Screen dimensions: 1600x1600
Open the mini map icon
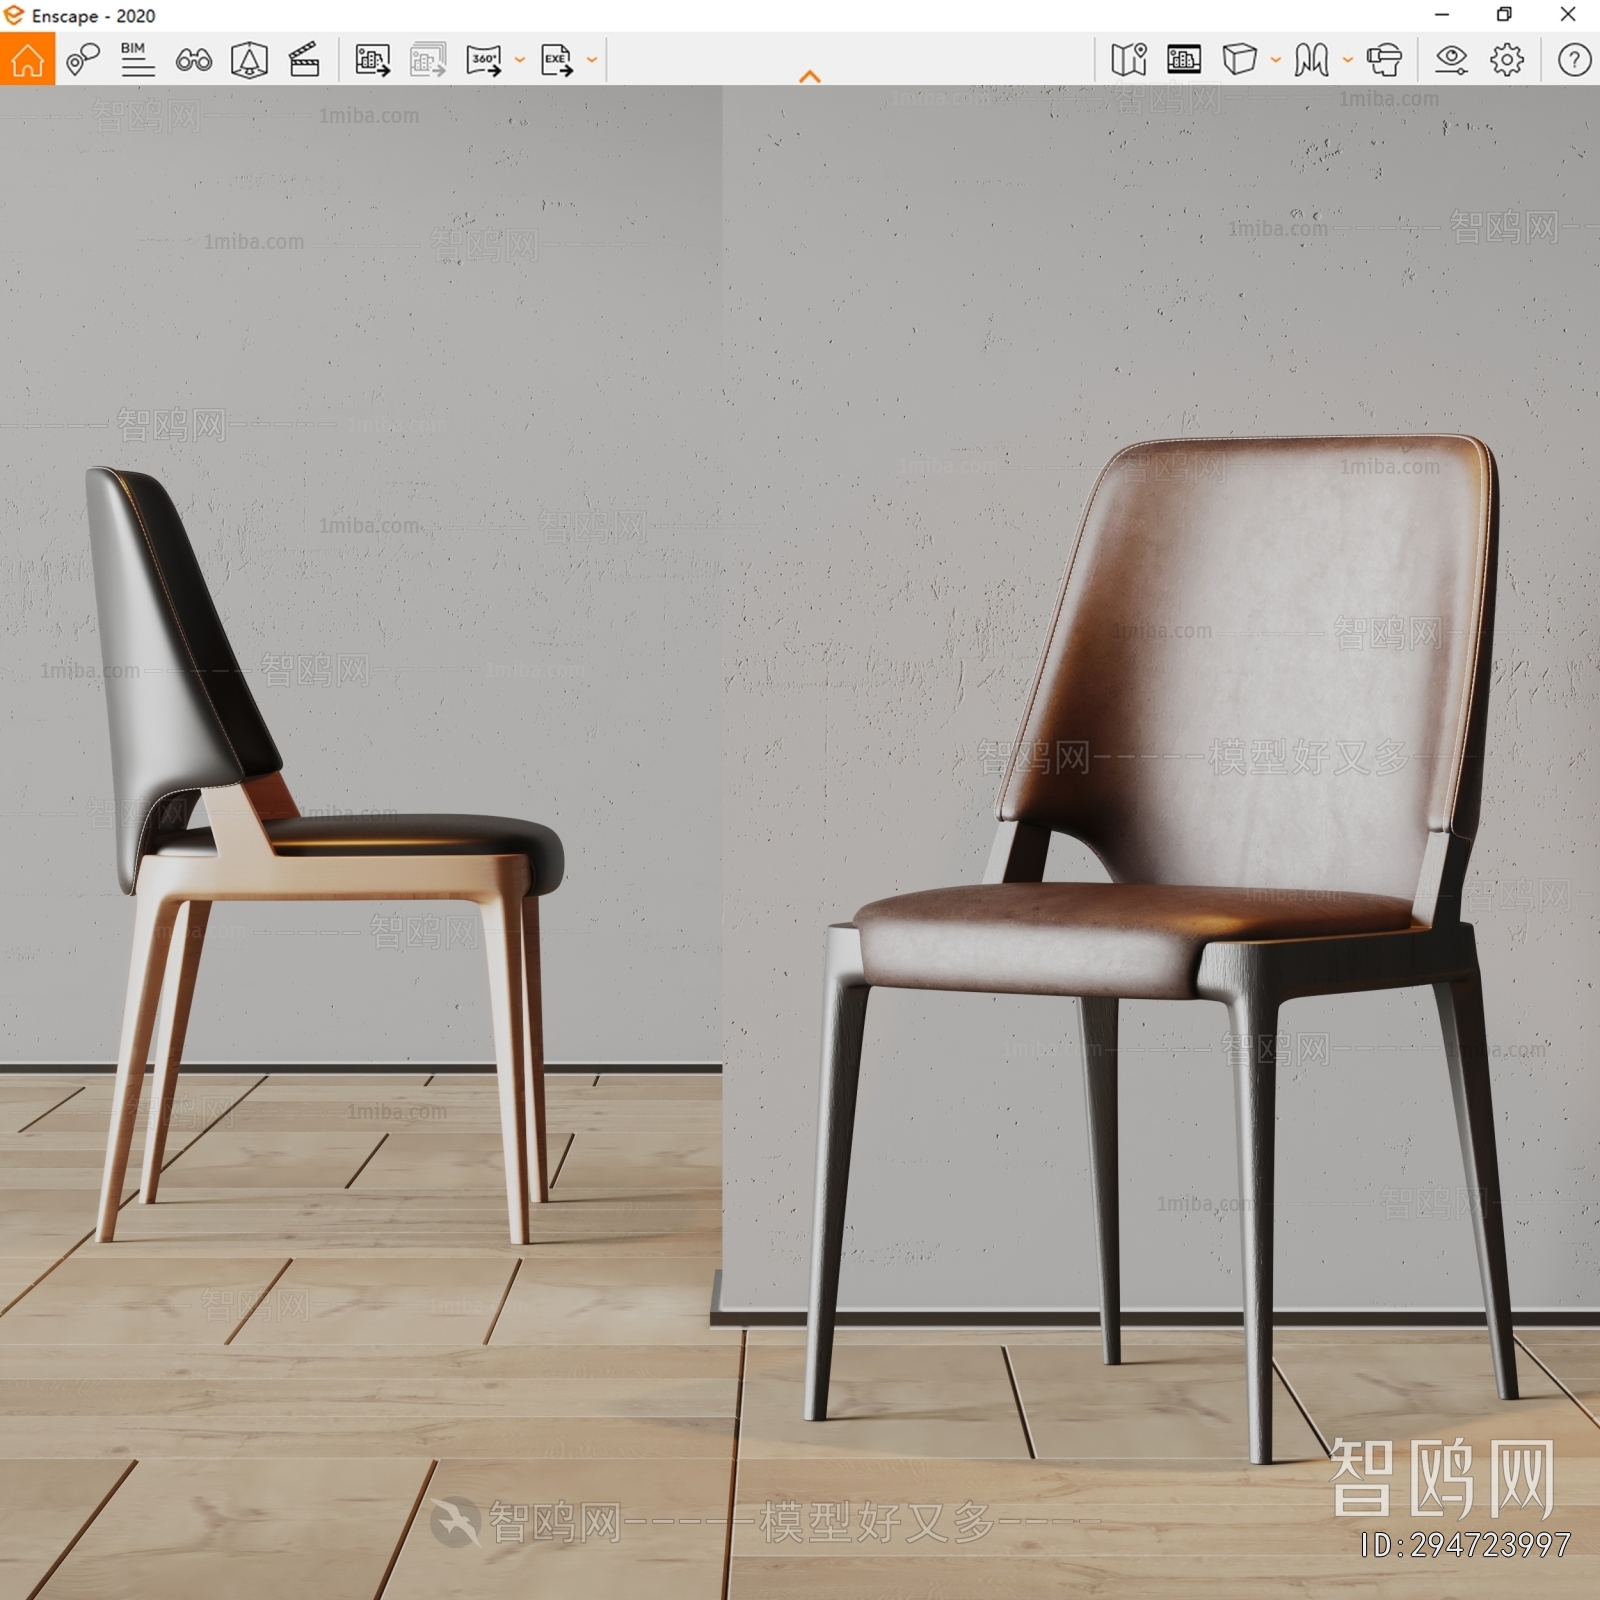click(x=1129, y=60)
